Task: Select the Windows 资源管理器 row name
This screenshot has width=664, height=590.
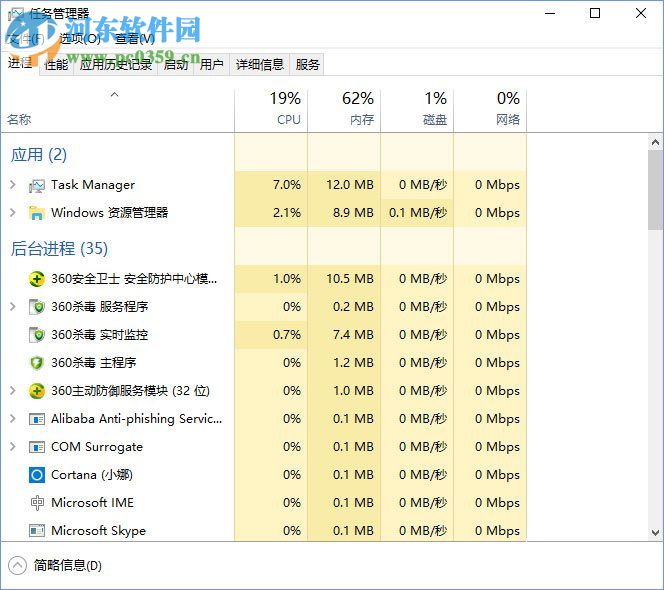Action: point(110,213)
